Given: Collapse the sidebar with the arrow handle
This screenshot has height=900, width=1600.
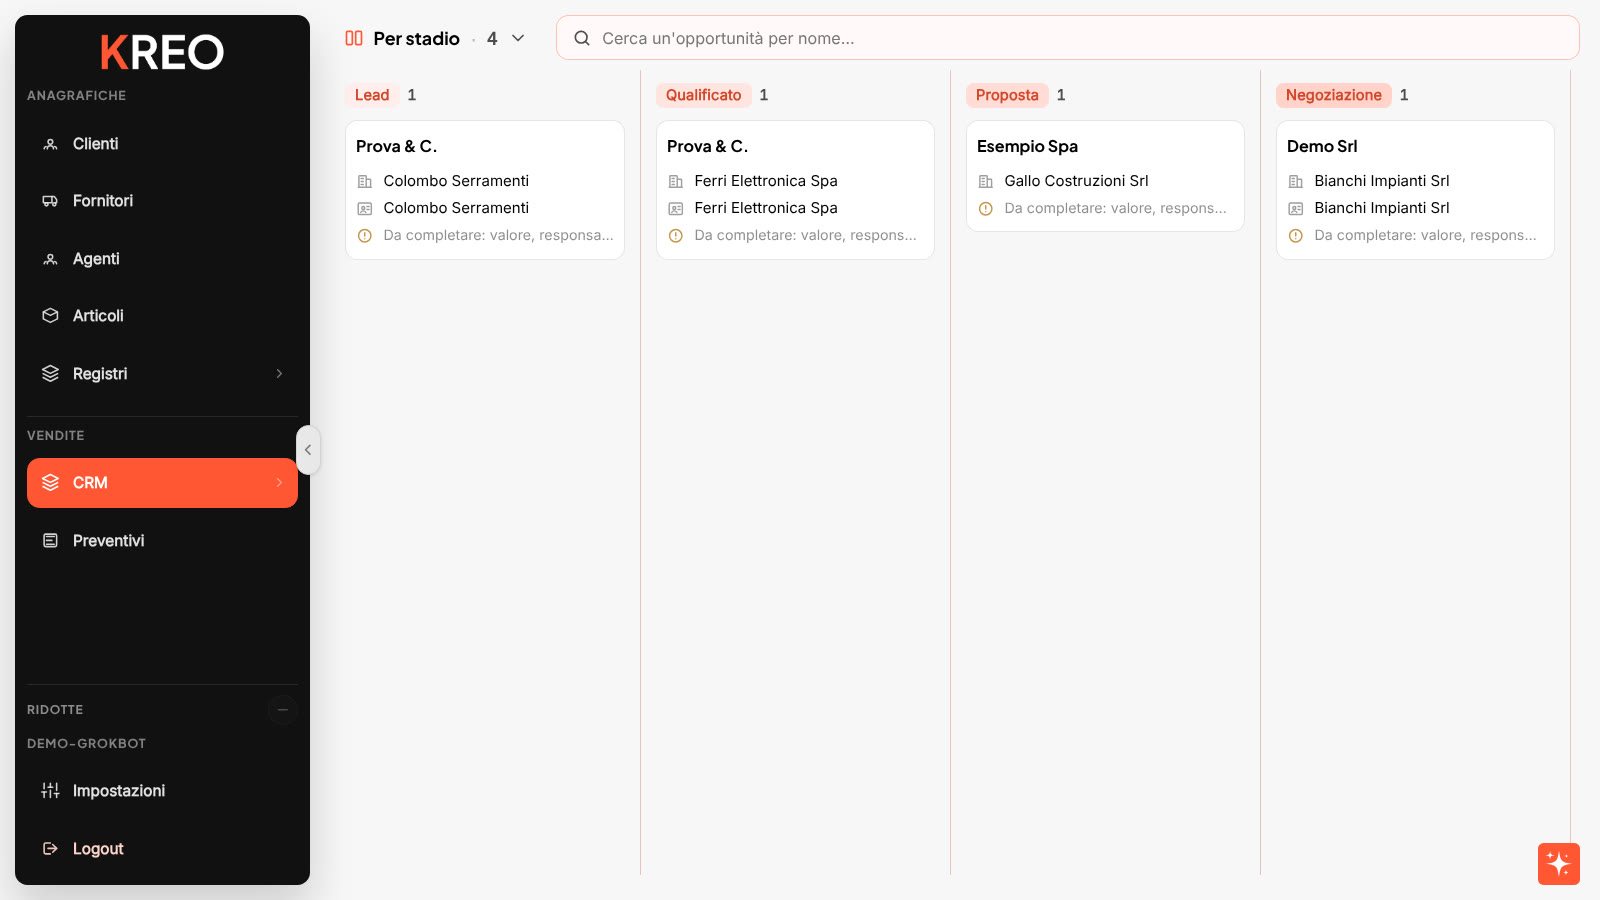Looking at the screenshot, I should point(308,450).
